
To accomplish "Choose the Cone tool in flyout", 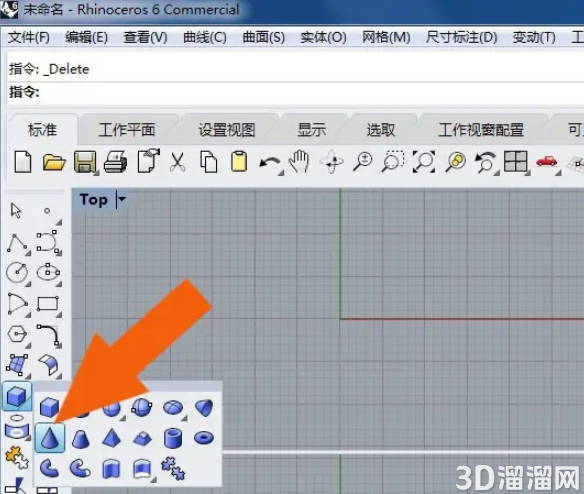I will click(x=50, y=438).
